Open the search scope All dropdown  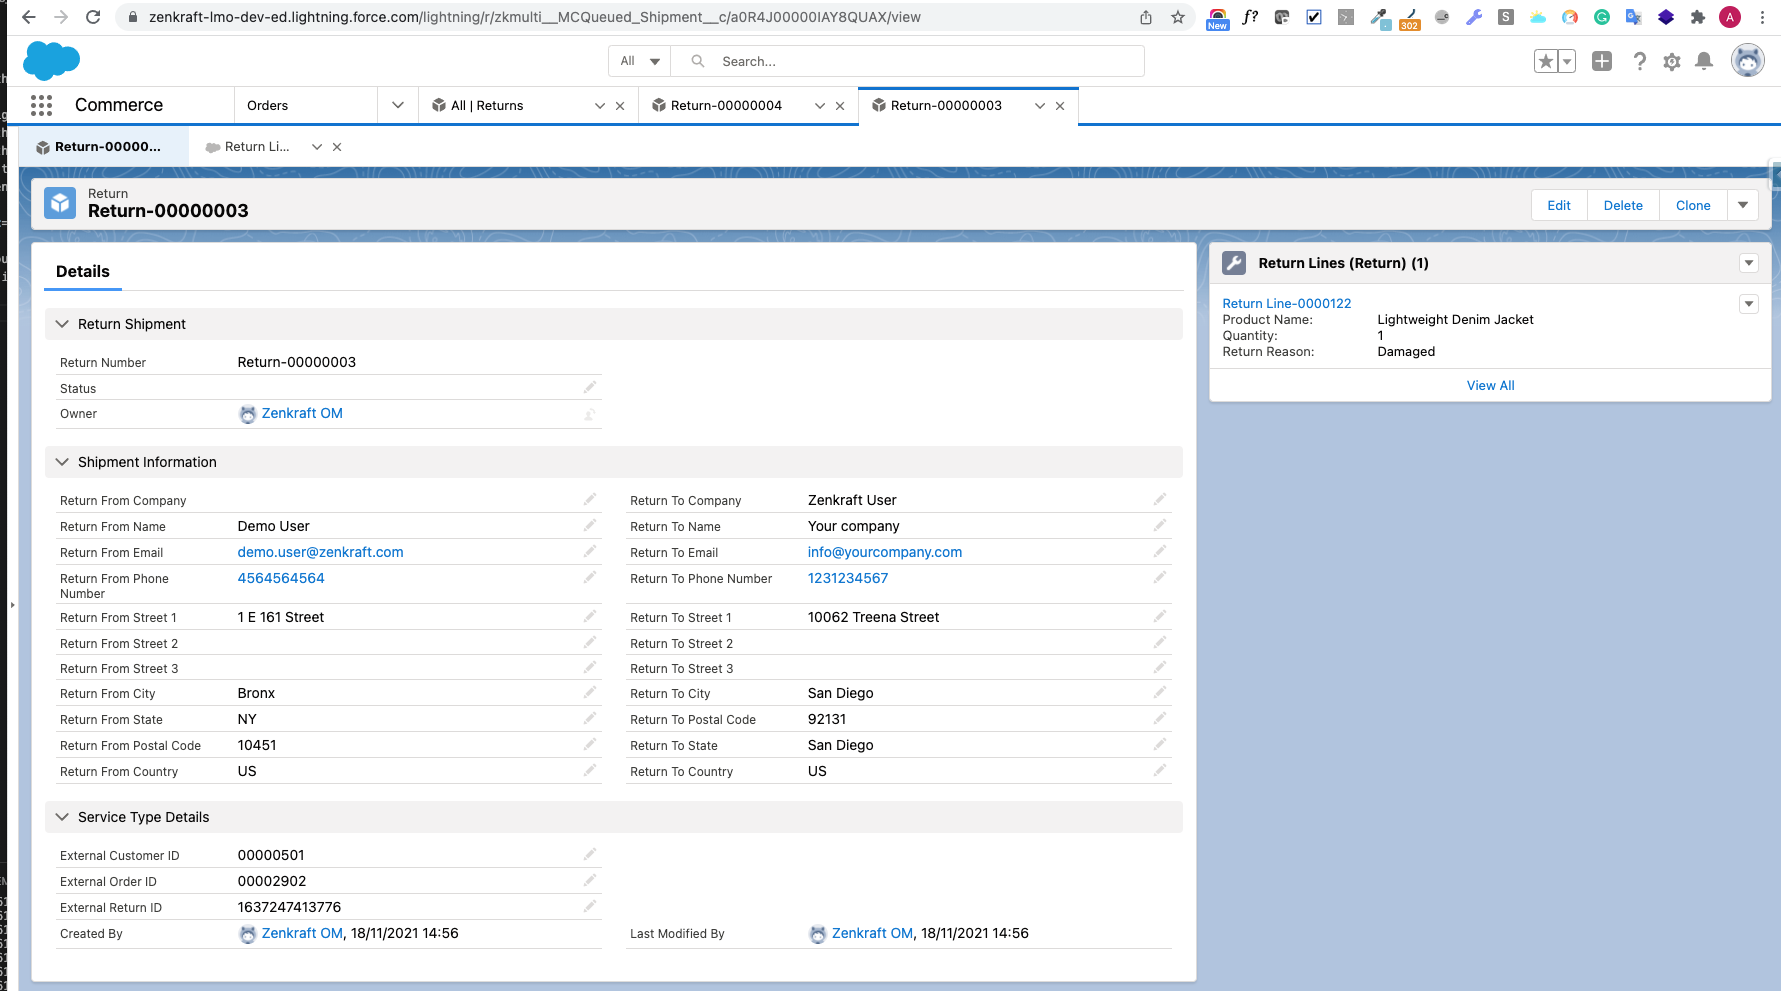click(640, 61)
